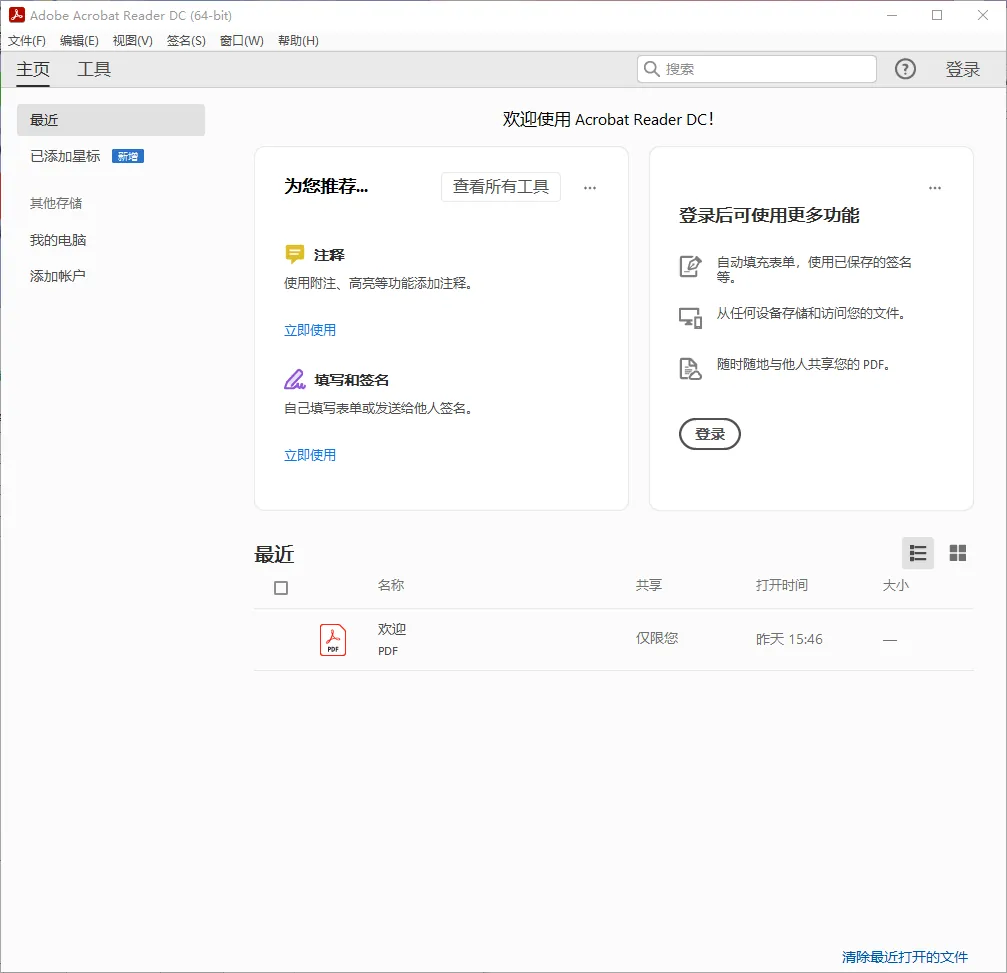The height and width of the screenshot is (973, 1007).
Task: Sort by 共享 column header
Action: pyautogui.click(x=649, y=585)
